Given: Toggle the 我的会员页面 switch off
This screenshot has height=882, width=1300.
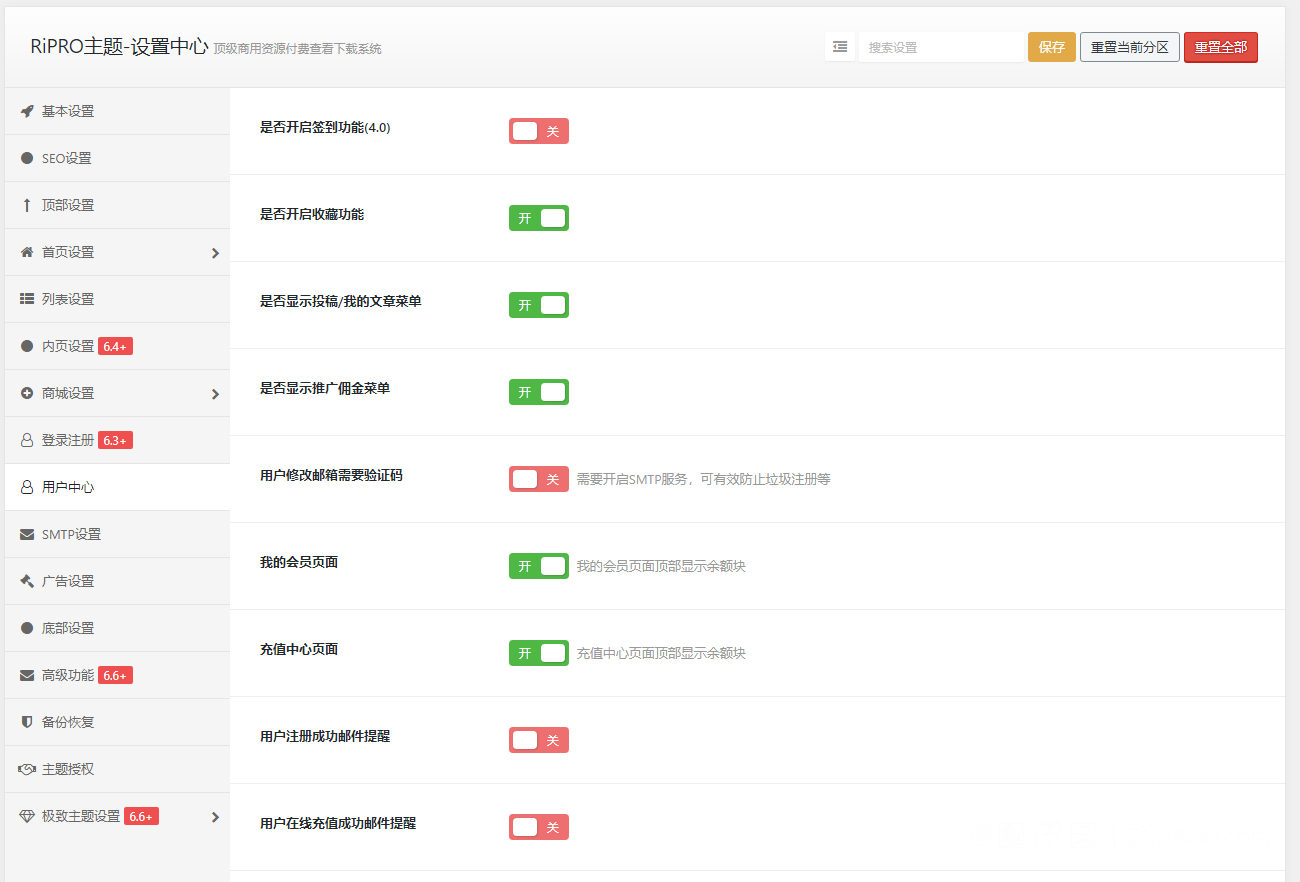Looking at the screenshot, I should (539, 566).
